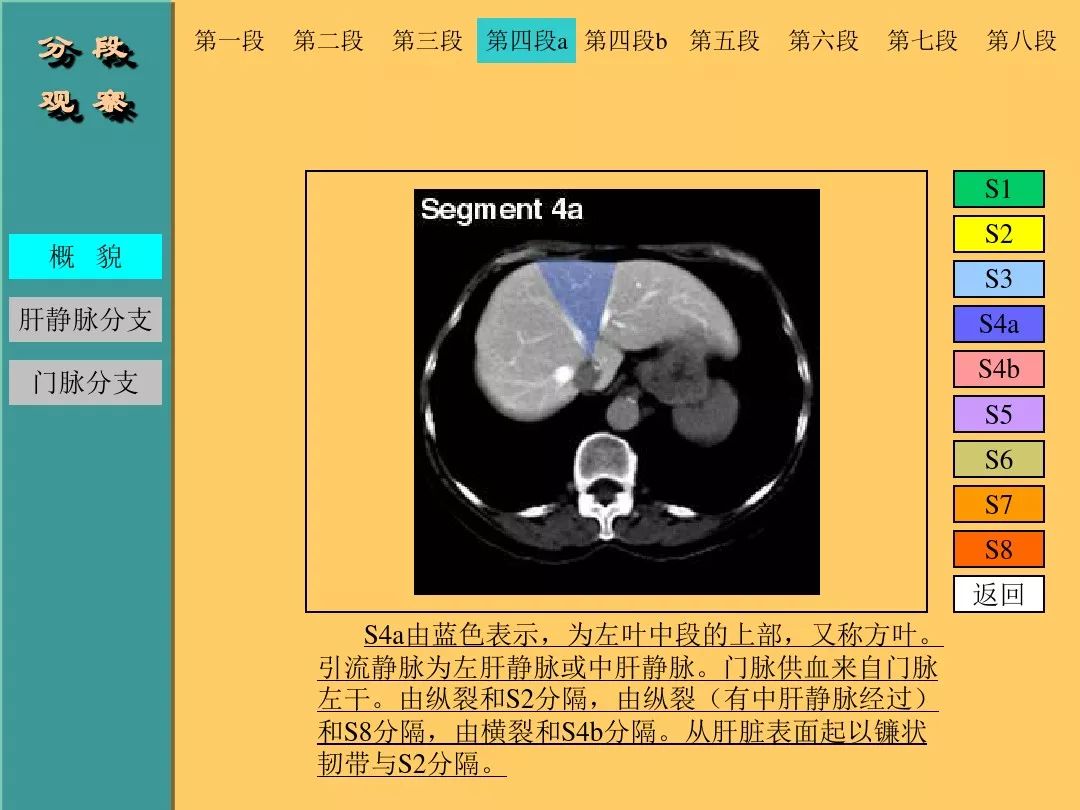Click the 概貌 overview button
The width and height of the screenshot is (1080, 810).
tap(85, 257)
